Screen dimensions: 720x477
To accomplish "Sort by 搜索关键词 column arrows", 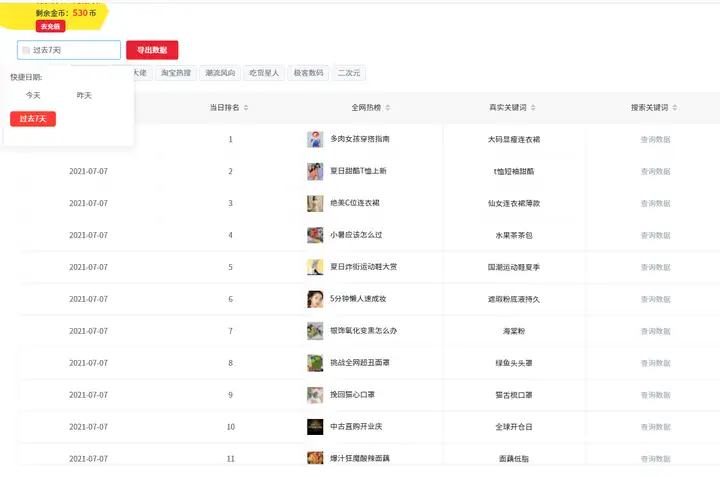I will [675, 107].
